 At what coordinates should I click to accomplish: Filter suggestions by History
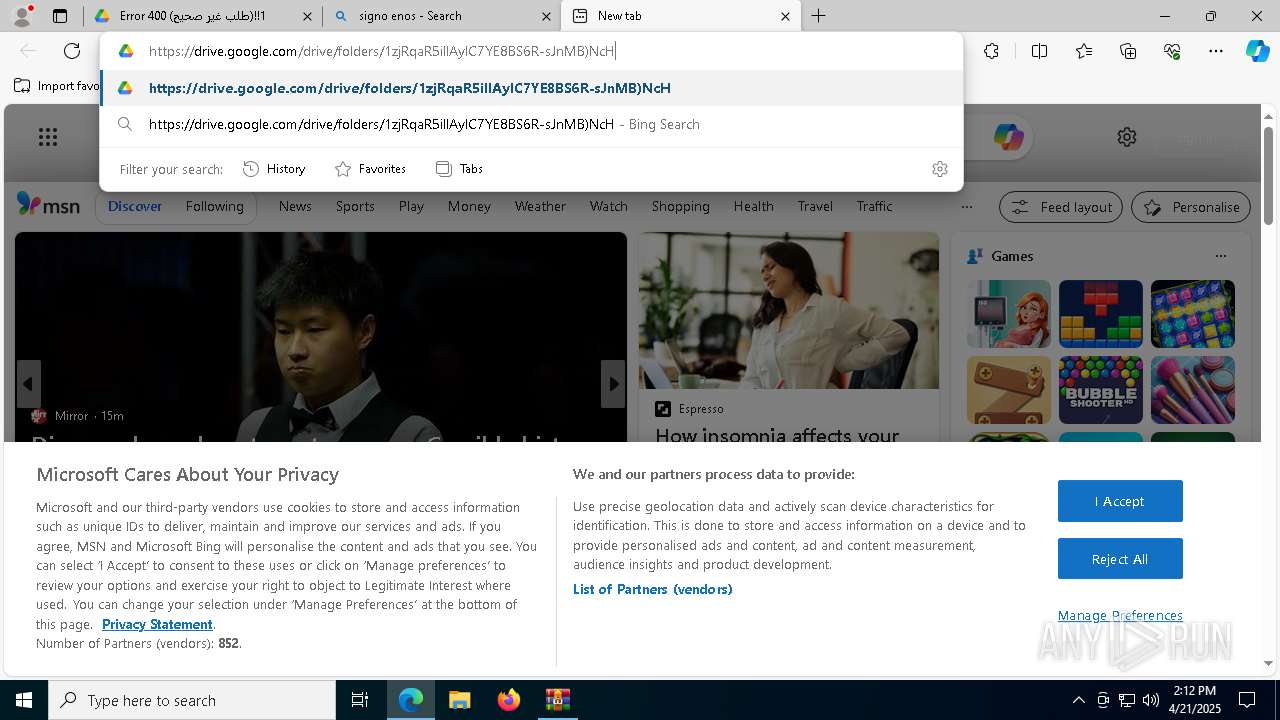274,169
